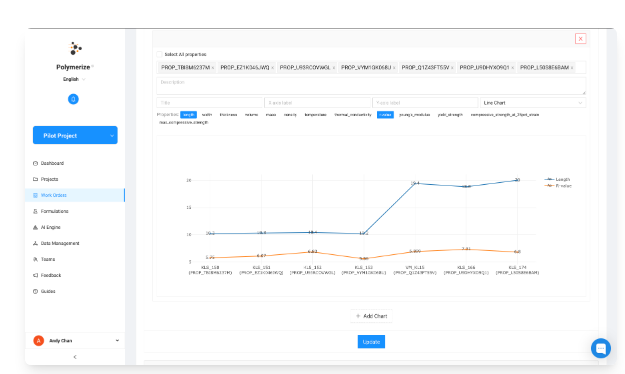This screenshot has height=374, width=625.
Task: Click the Feedback sidebar icon
Action: click(35, 275)
